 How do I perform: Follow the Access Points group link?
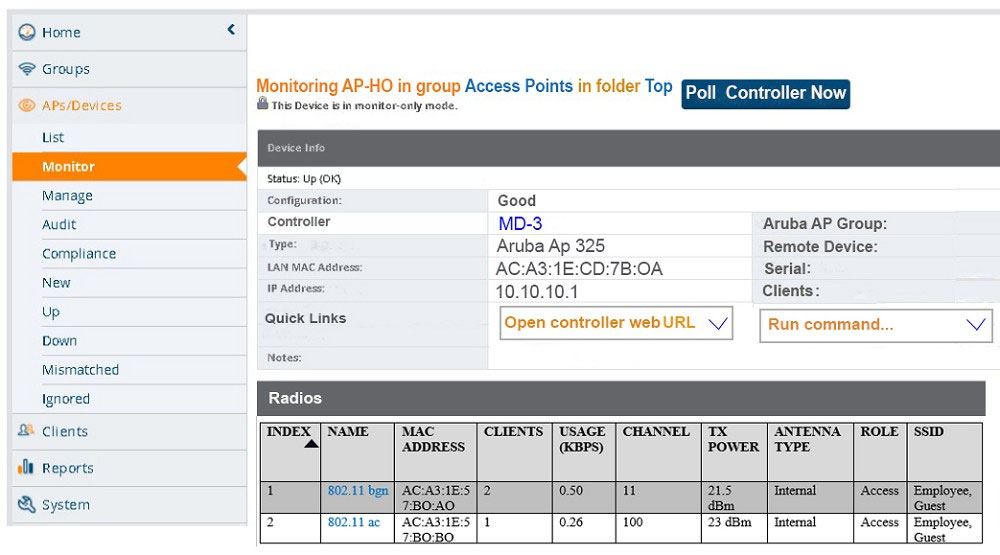pos(518,86)
